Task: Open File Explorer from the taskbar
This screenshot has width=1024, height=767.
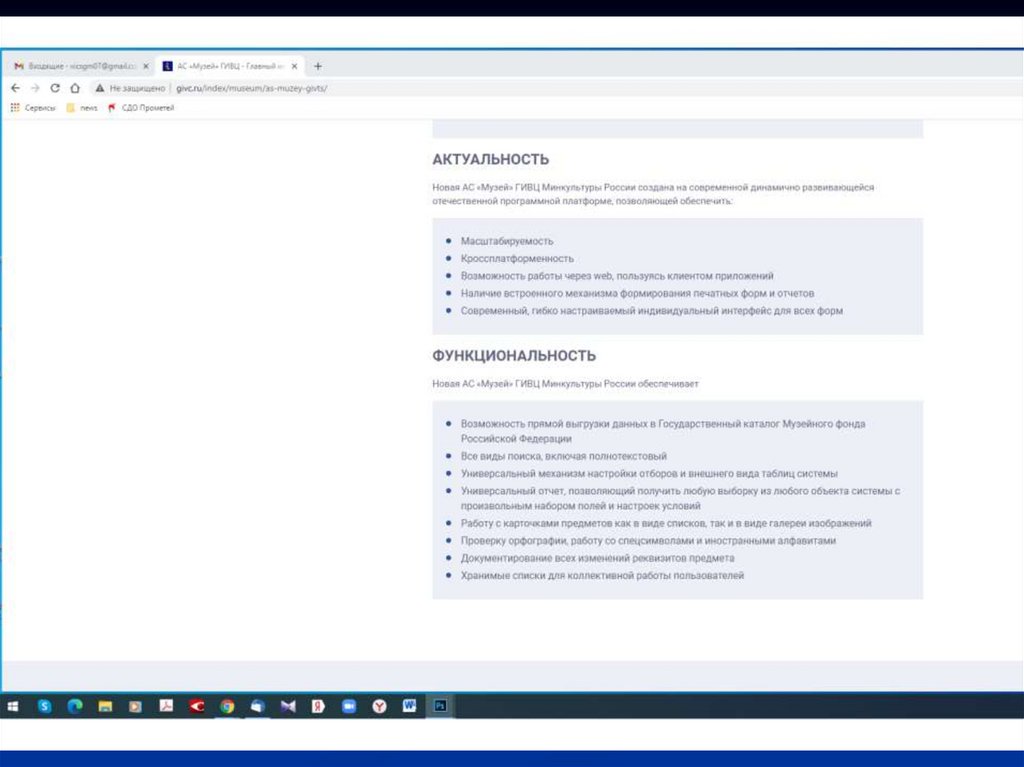Action: (105, 706)
